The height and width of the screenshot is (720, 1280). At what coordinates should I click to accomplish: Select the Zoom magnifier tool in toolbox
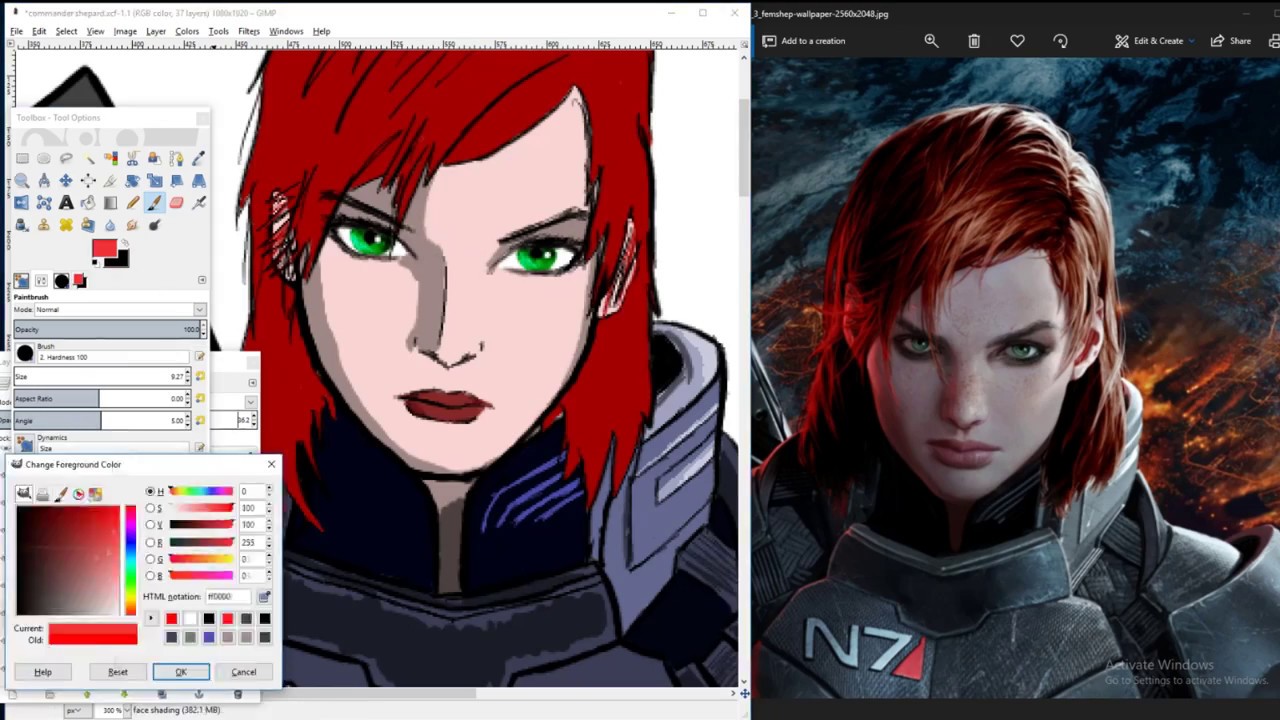click(22, 181)
